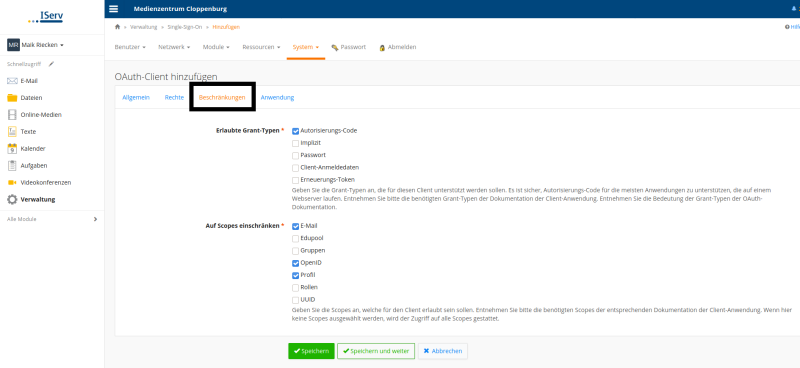Expand Alle Module list
This screenshot has width=800, height=368.
[x=52, y=219]
